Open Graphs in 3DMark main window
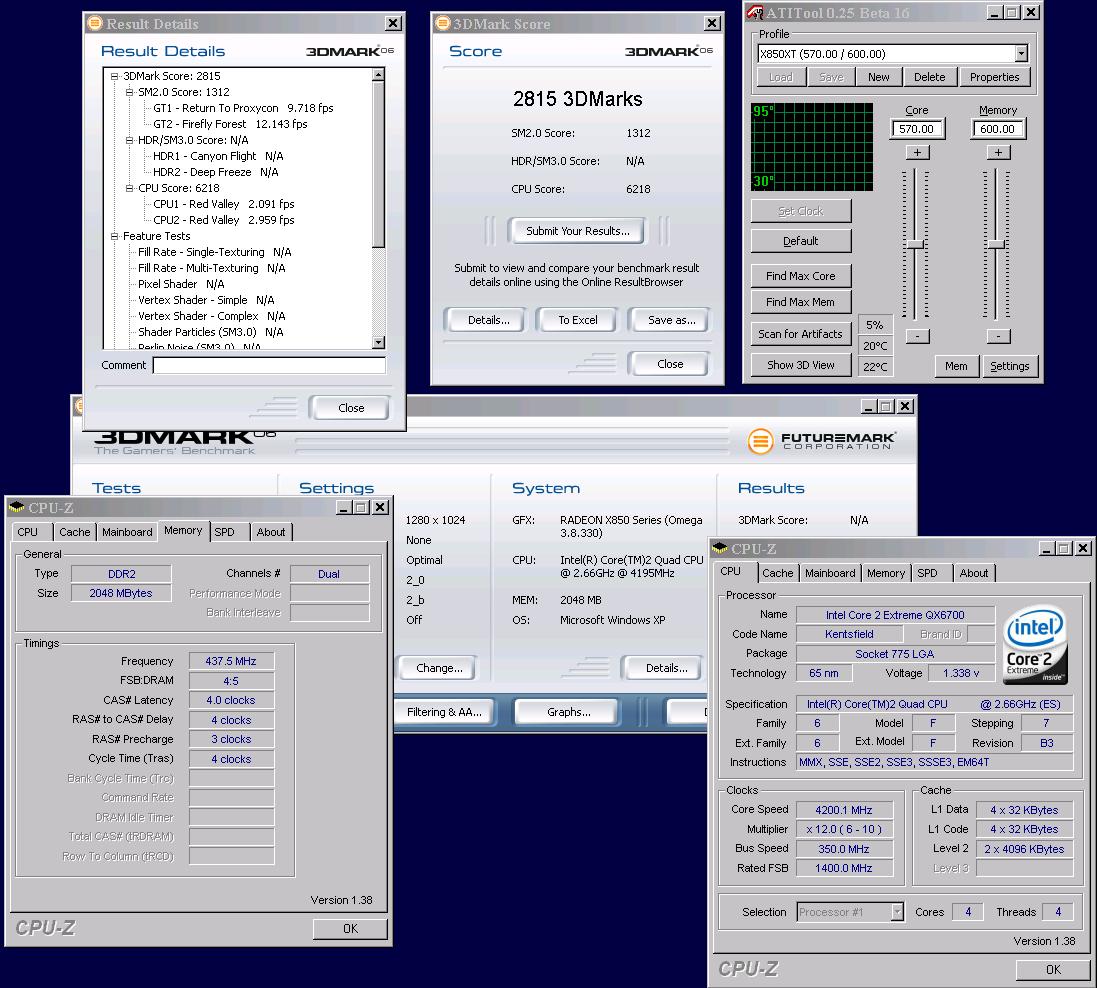1097x988 pixels. (x=568, y=712)
